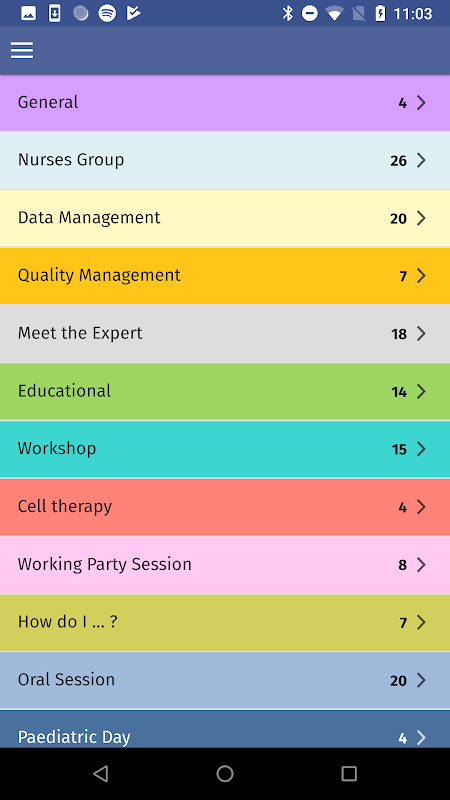
Task: Select the Working Party Session row
Action: [x=225, y=564]
